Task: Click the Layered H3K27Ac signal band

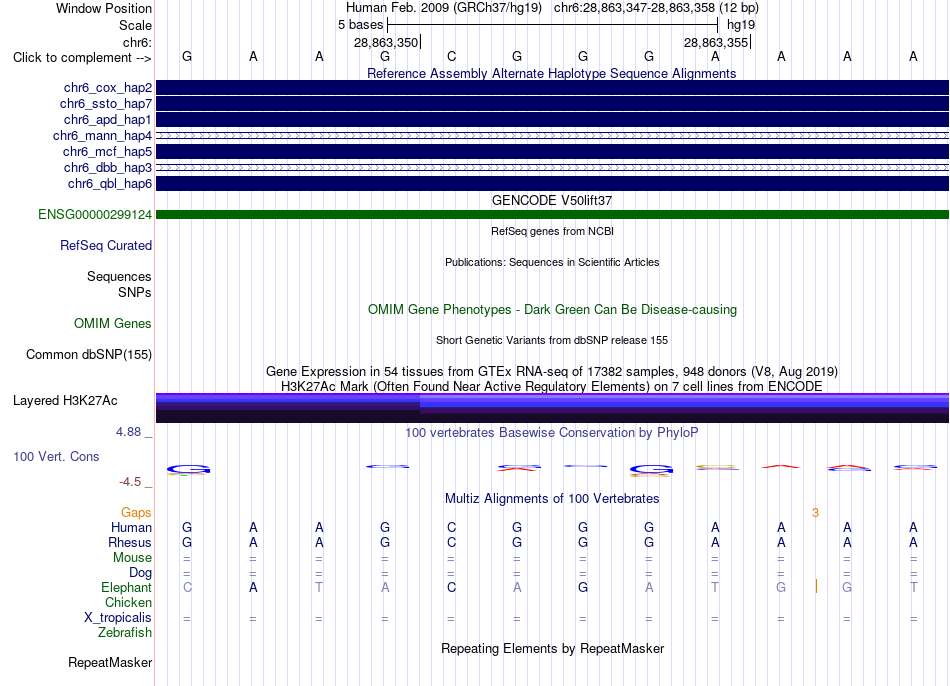Action: click(x=552, y=408)
